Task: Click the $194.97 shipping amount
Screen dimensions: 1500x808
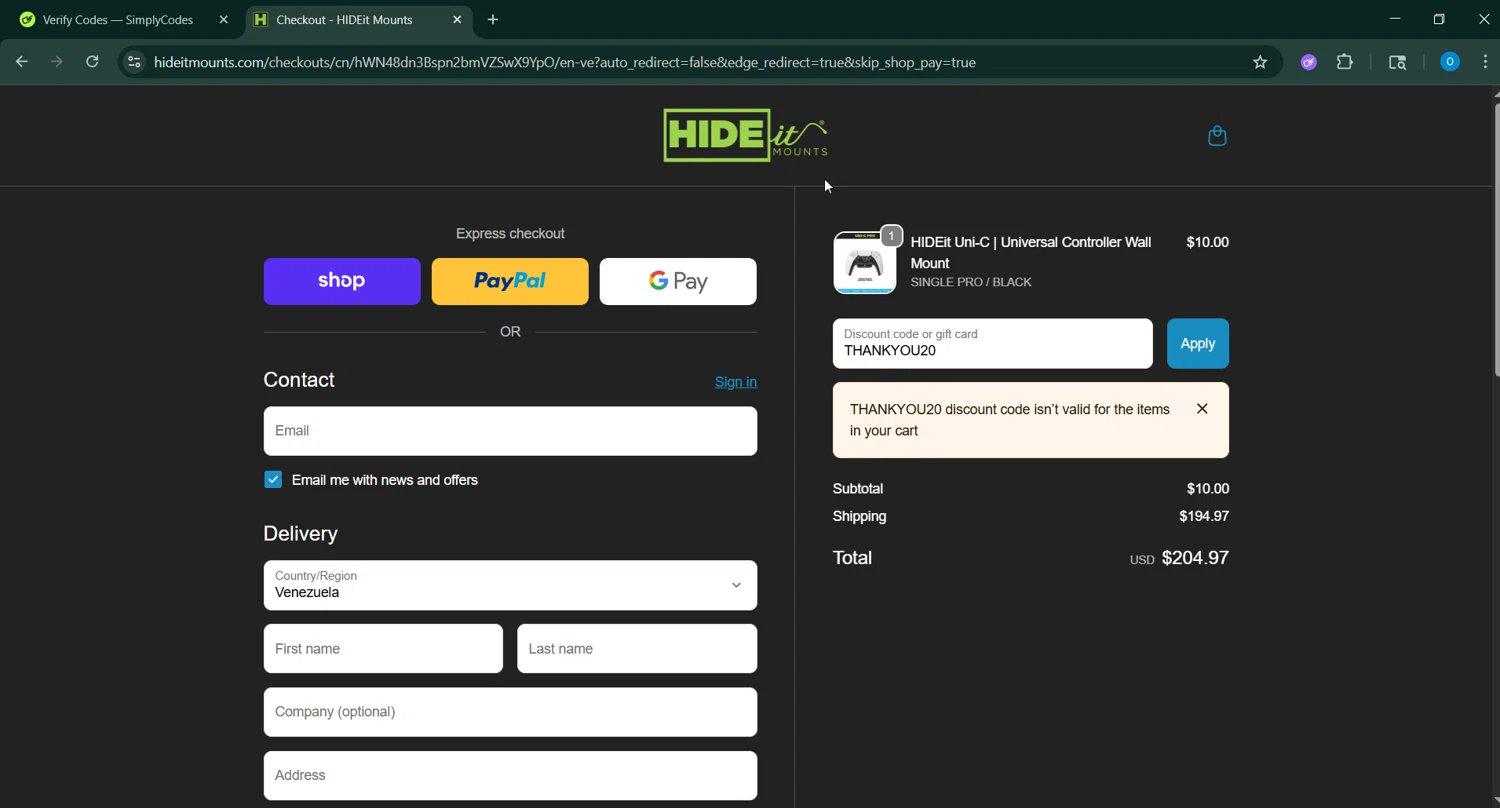Action: (x=1204, y=517)
